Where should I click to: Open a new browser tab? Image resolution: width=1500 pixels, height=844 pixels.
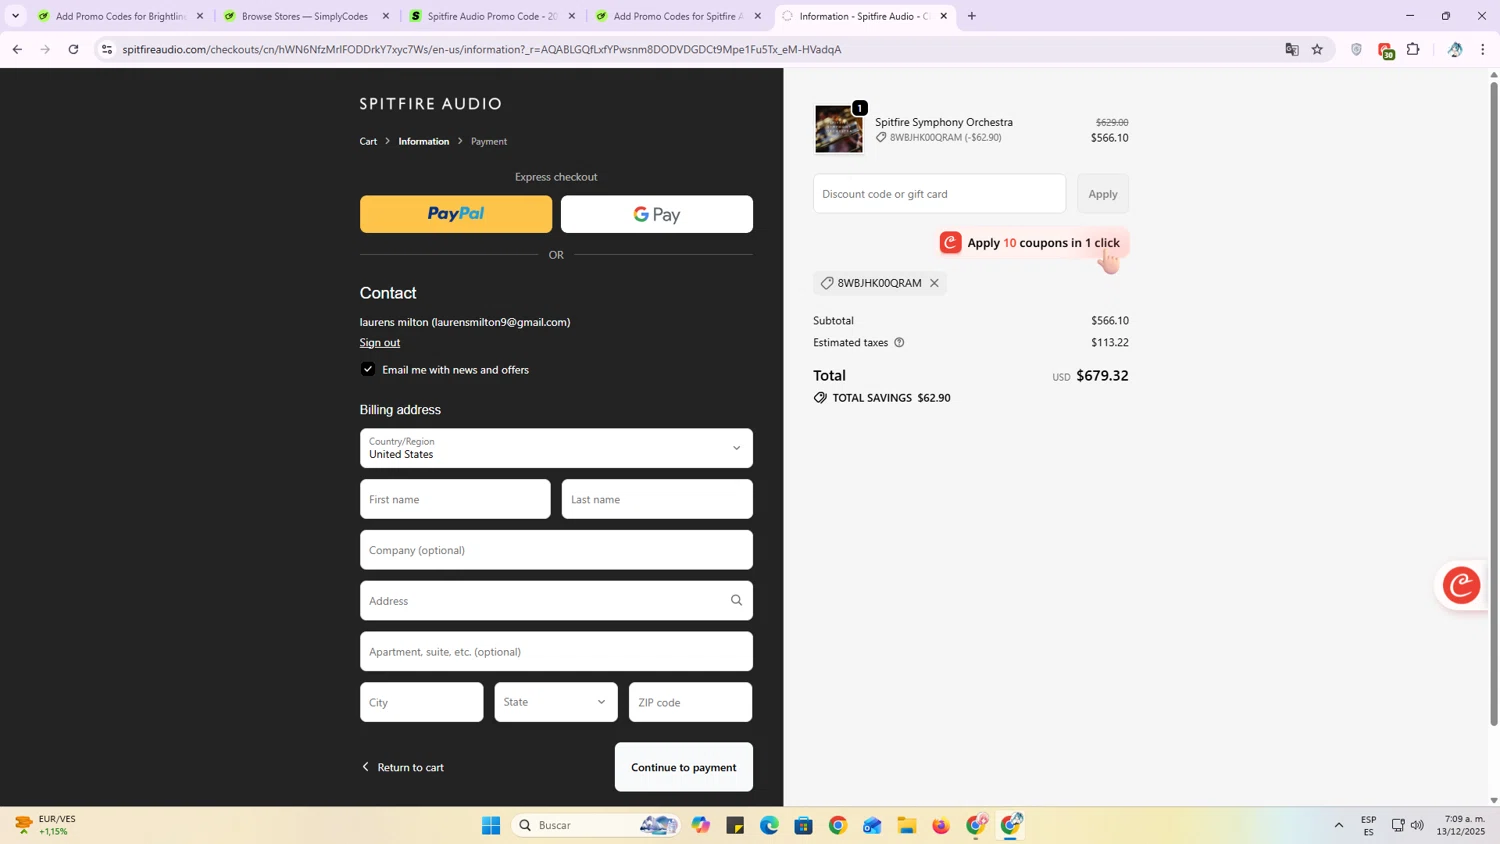click(971, 16)
